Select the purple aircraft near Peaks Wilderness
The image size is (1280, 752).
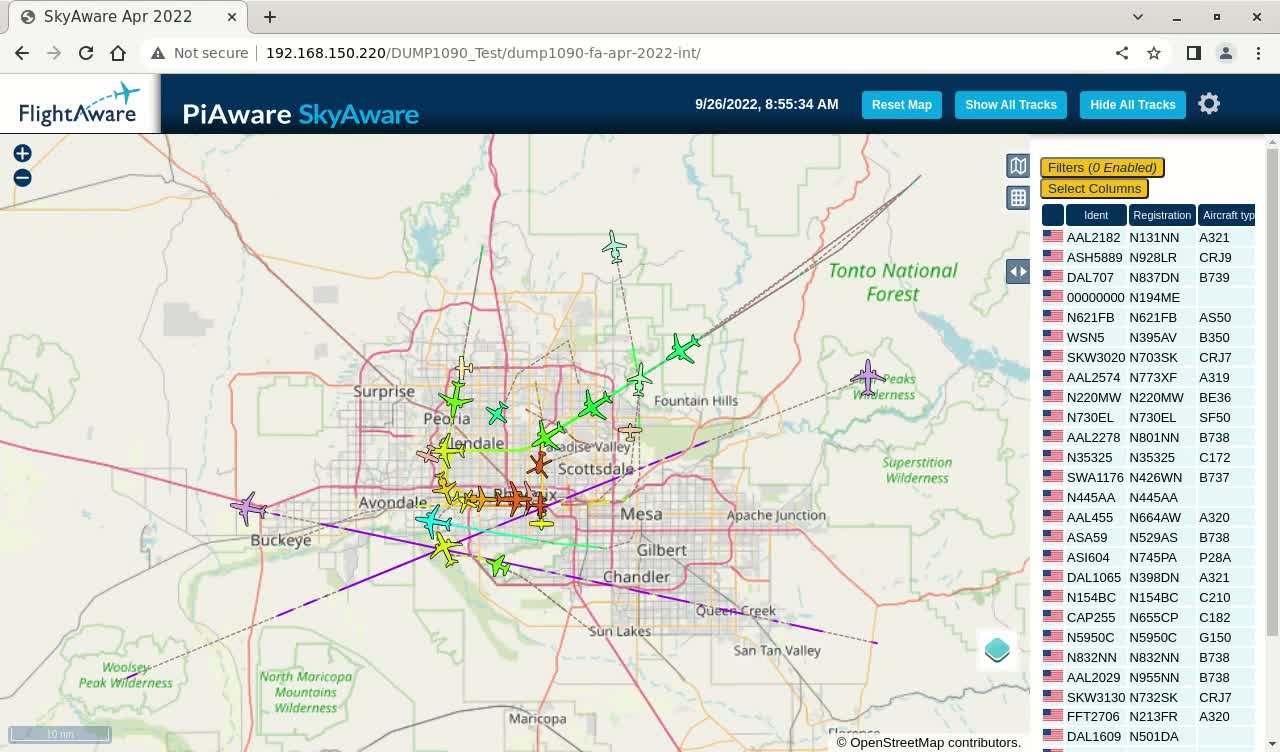868,377
